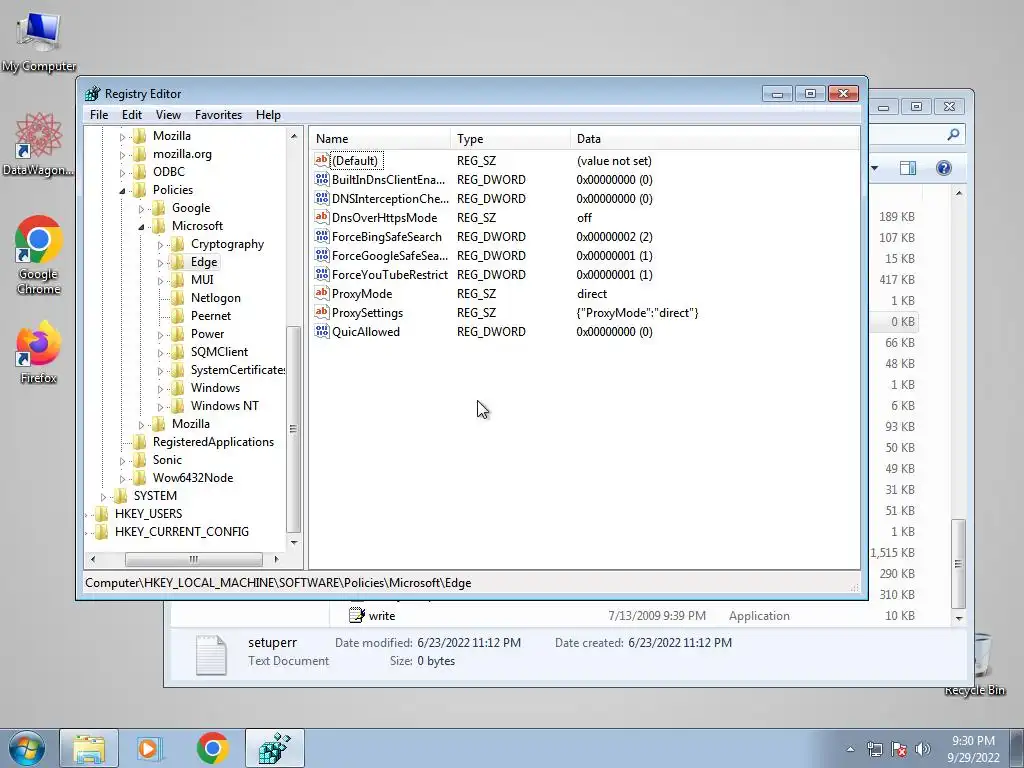
Task: Select the ProxySettings value name
Action: click(367, 312)
